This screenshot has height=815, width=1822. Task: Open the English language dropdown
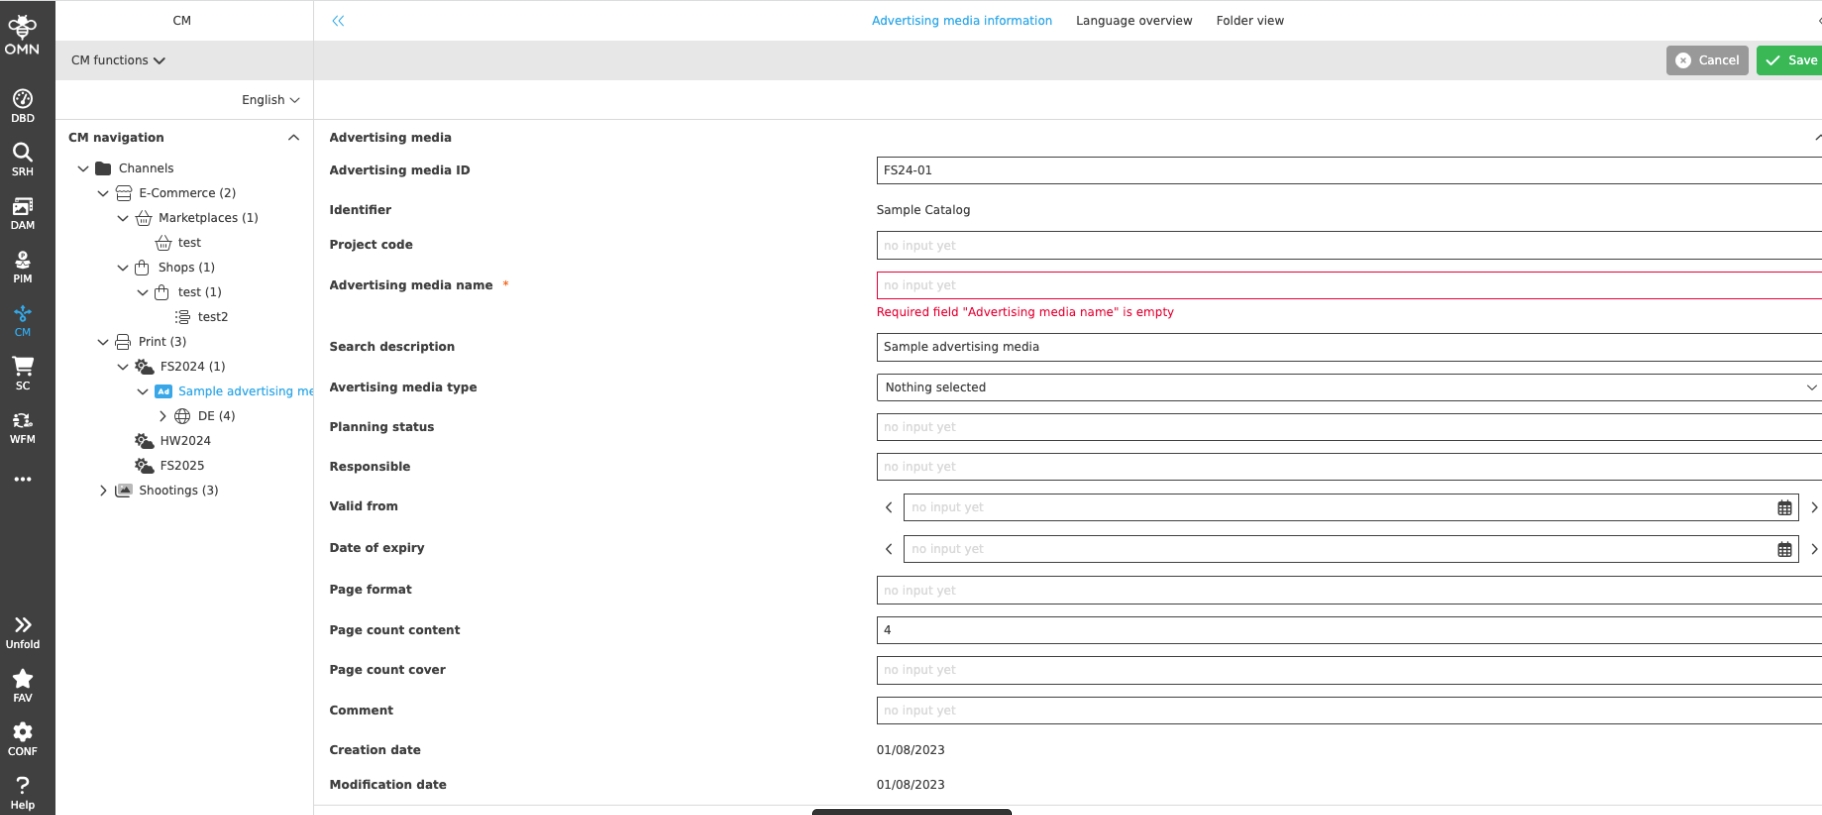click(x=270, y=100)
